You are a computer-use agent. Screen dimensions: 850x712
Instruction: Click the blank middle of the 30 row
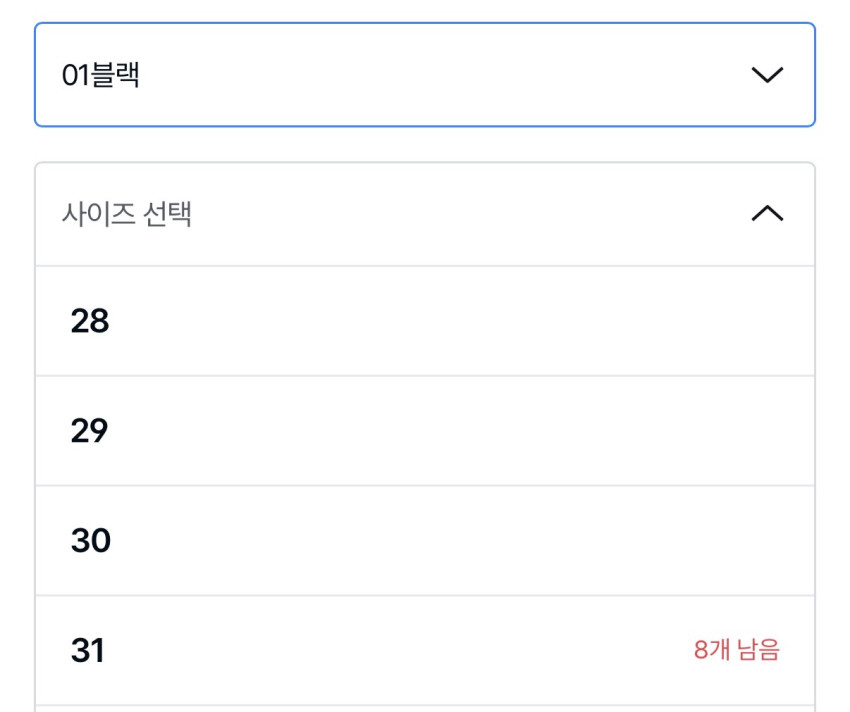click(425, 541)
